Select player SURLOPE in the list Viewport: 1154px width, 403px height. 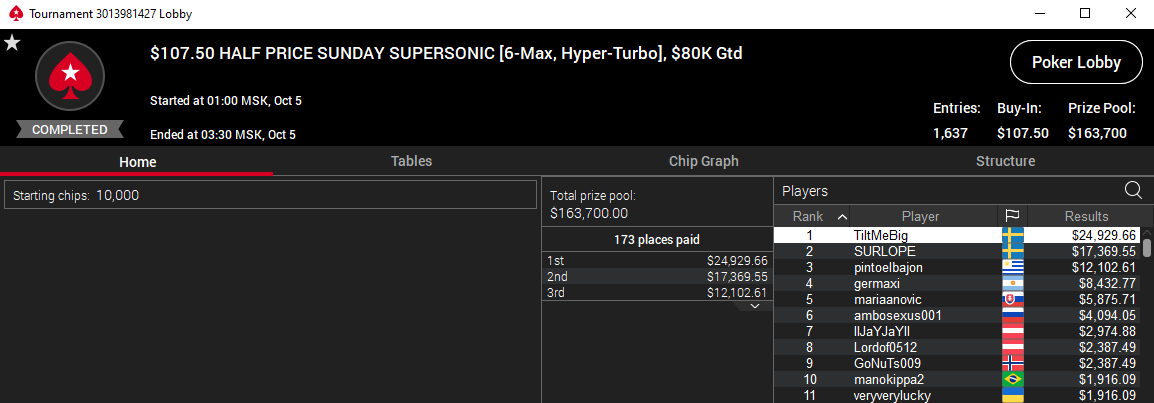coord(884,251)
